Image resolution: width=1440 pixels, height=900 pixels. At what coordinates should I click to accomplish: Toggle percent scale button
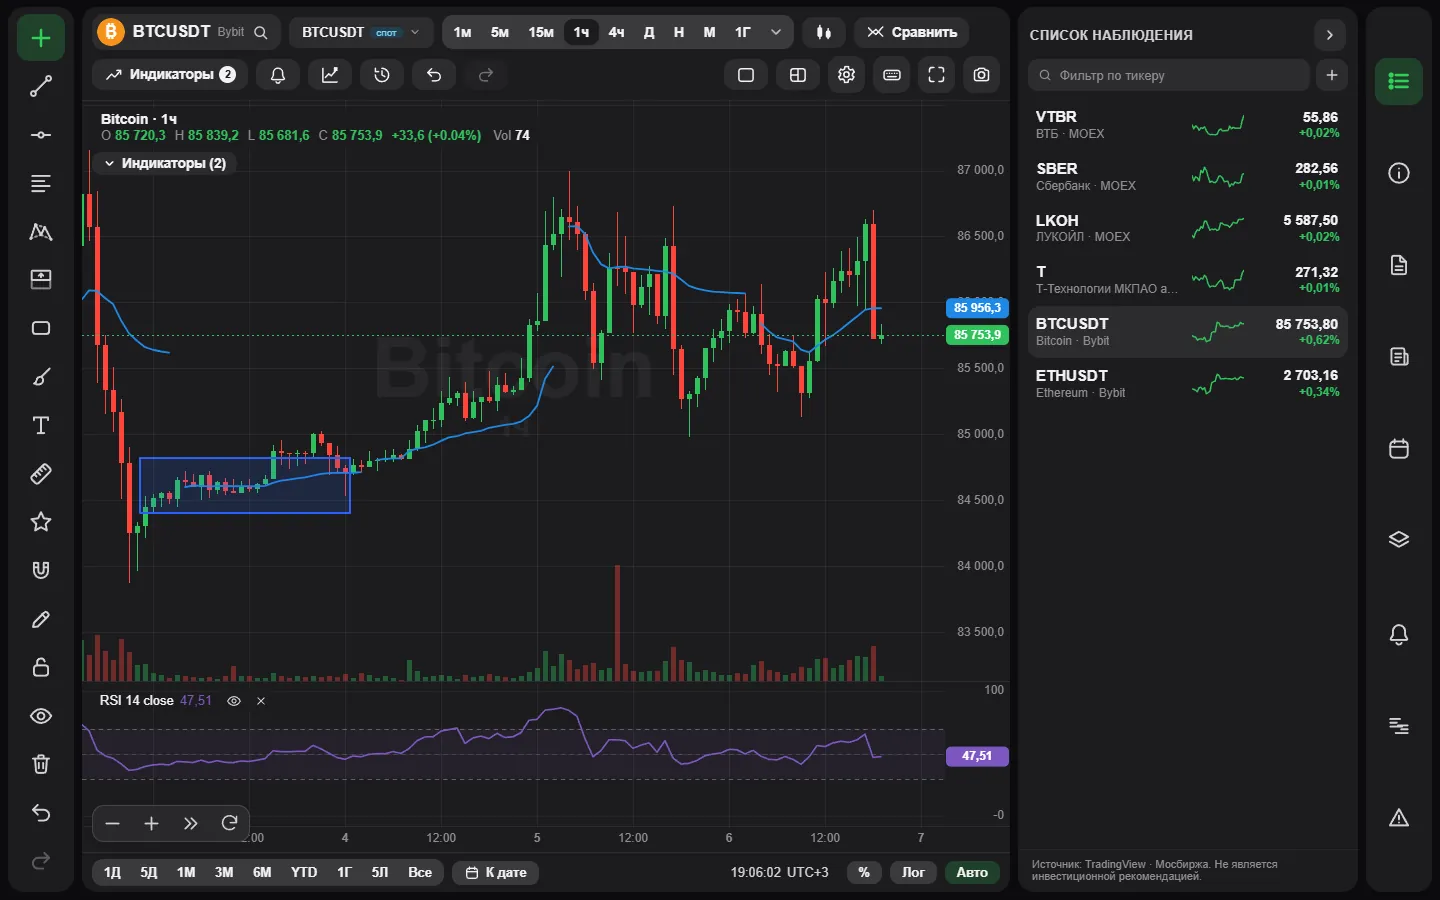(864, 872)
